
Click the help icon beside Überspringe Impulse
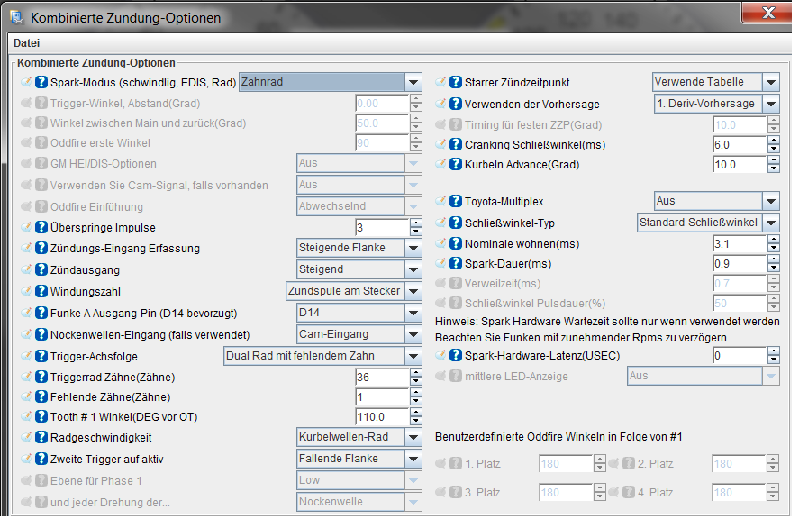click(42, 228)
